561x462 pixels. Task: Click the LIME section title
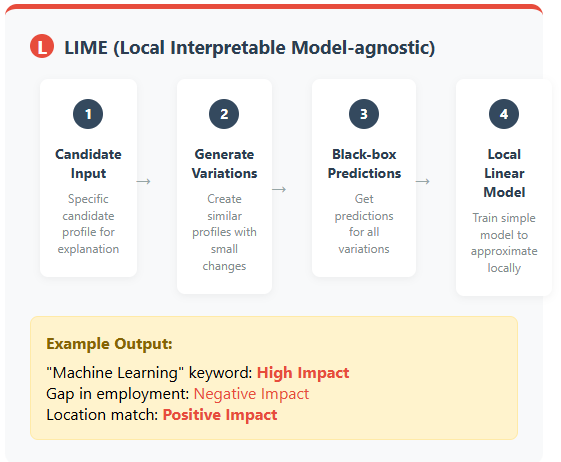pyautogui.click(x=249, y=48)
